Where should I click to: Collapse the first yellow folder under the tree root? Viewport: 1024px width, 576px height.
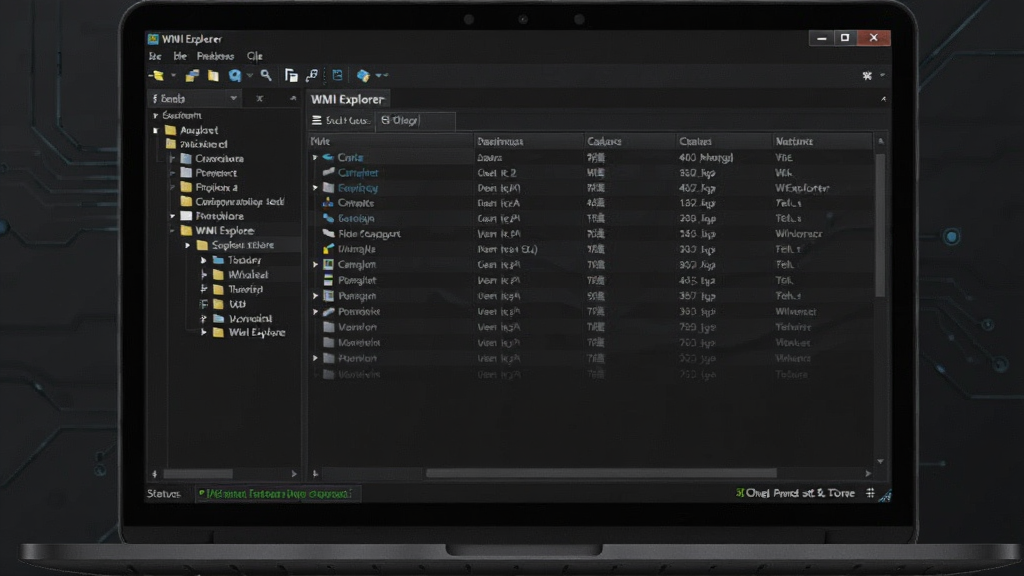[x=155, y=131]
